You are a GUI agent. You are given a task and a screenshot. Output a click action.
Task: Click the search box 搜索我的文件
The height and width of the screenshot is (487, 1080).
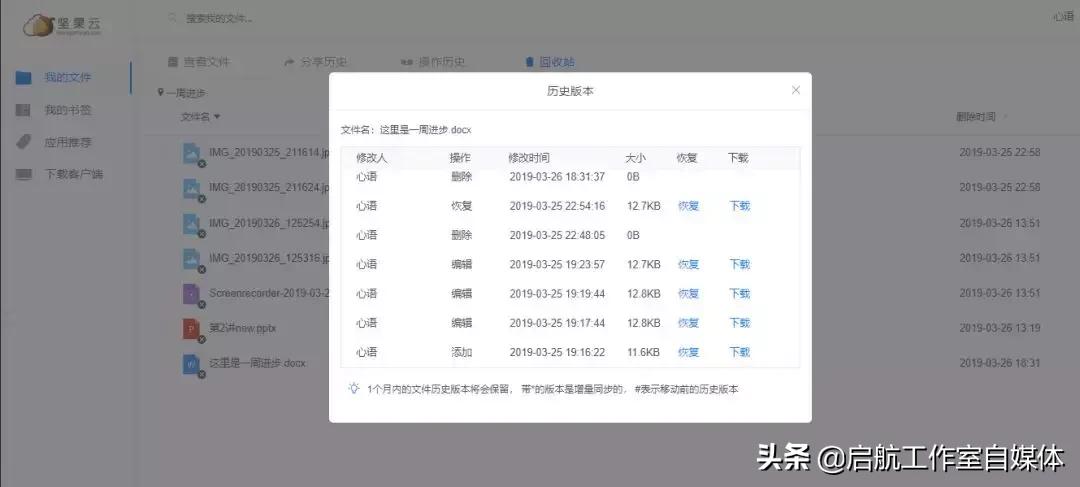point(220,19)
